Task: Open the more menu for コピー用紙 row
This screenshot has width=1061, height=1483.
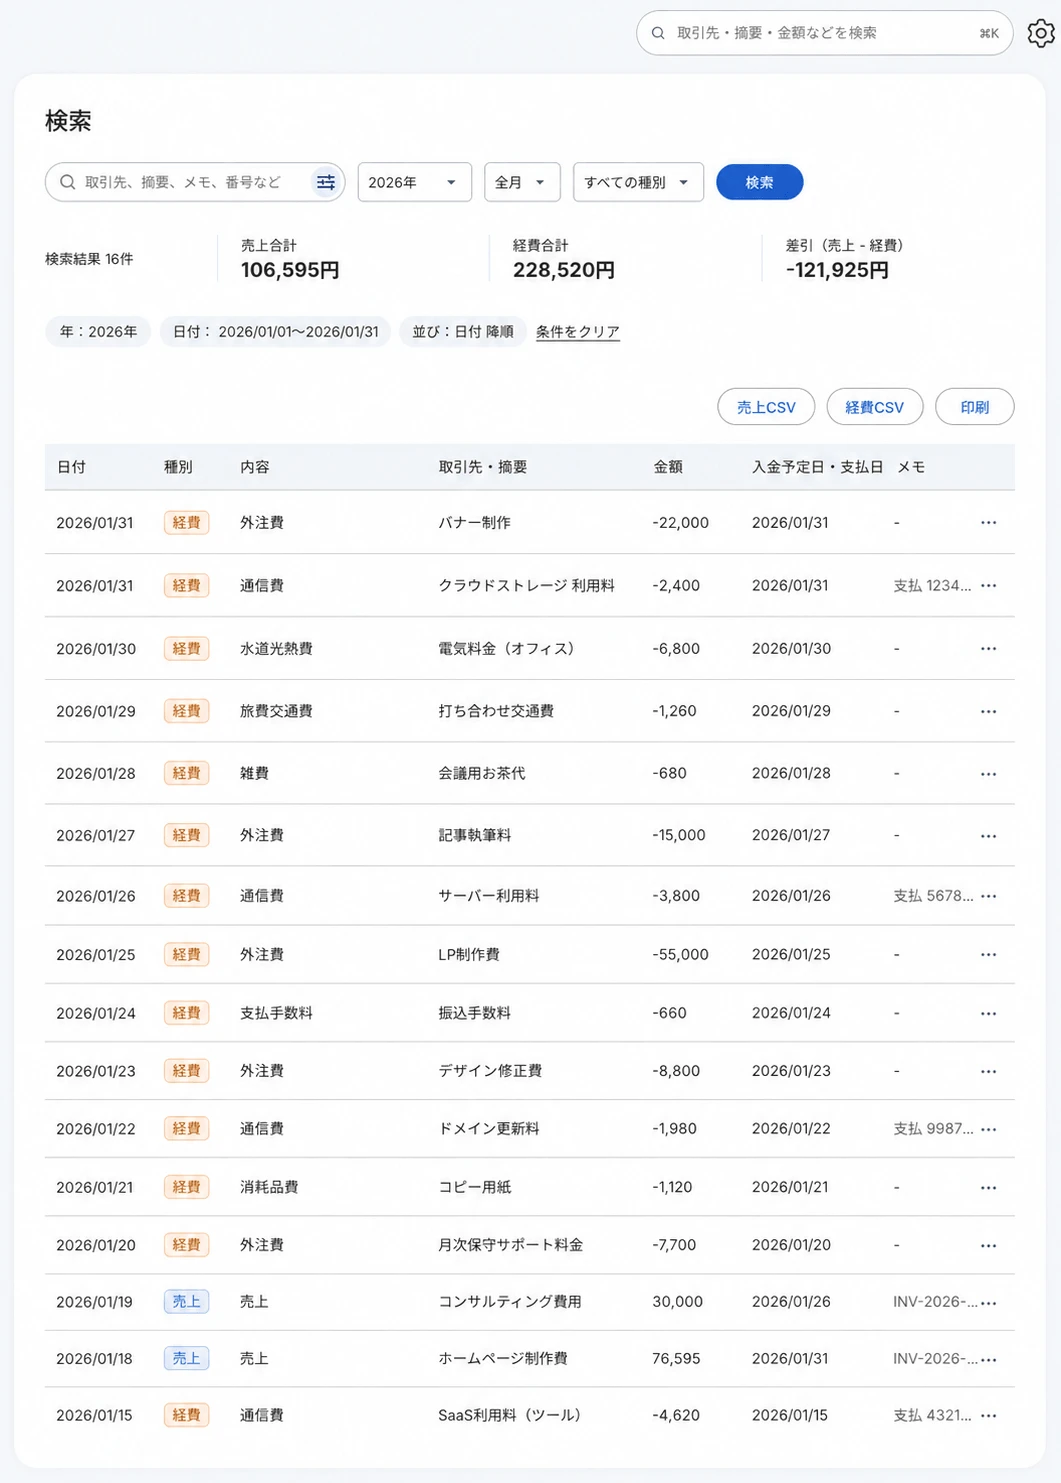Action: tap(989, 1187)
